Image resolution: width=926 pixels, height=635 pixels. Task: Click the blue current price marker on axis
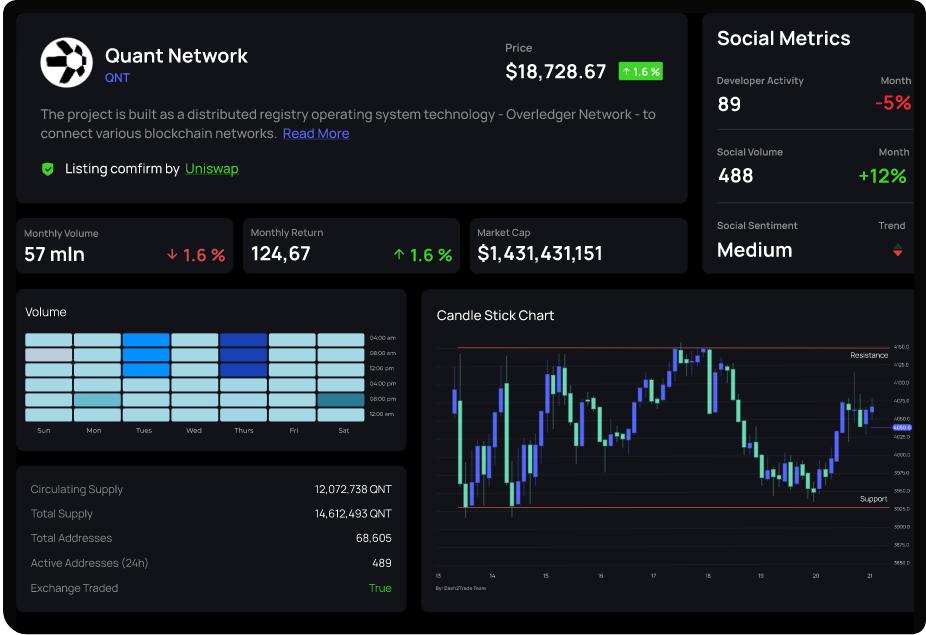coord(902,428)
